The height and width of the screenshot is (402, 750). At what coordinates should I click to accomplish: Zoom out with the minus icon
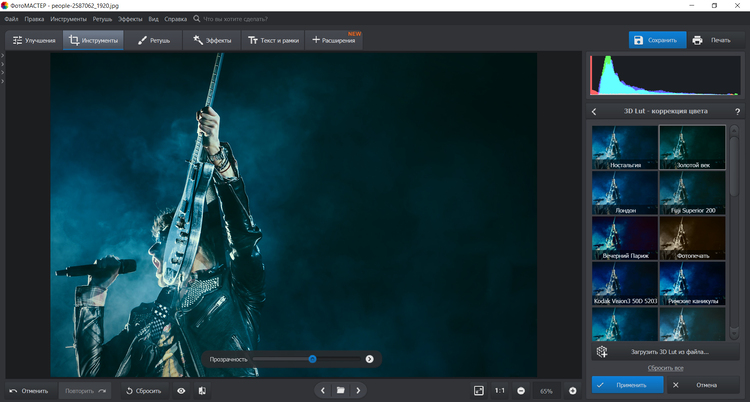(x=521, y=390)
